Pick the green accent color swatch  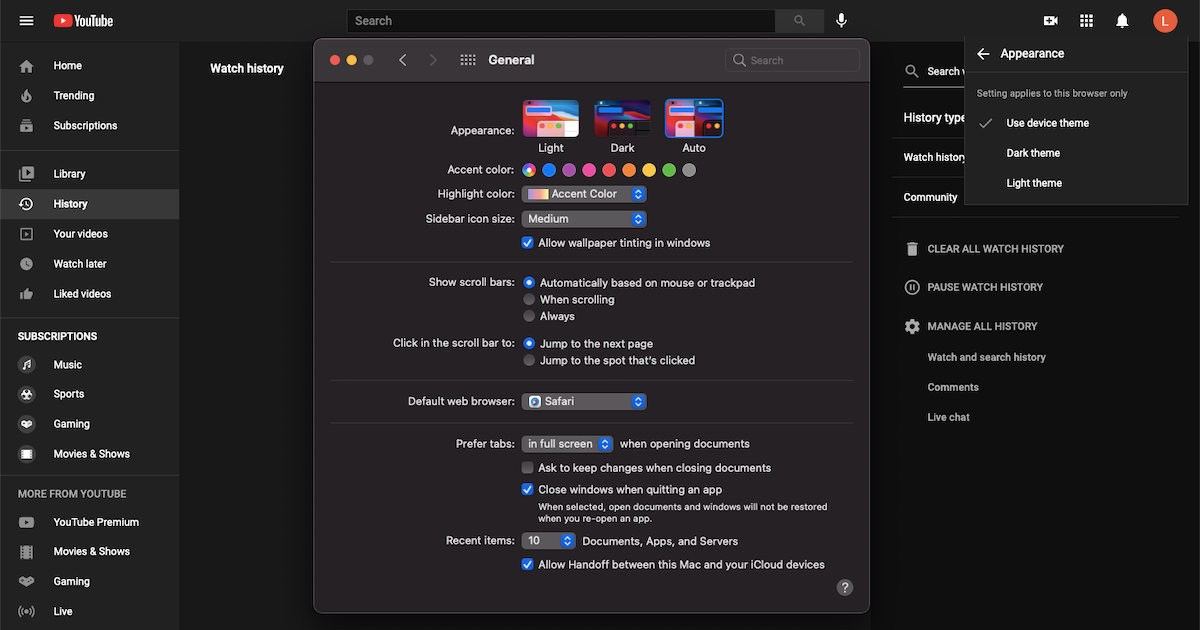pyautogui.click(x=668, y=170)
